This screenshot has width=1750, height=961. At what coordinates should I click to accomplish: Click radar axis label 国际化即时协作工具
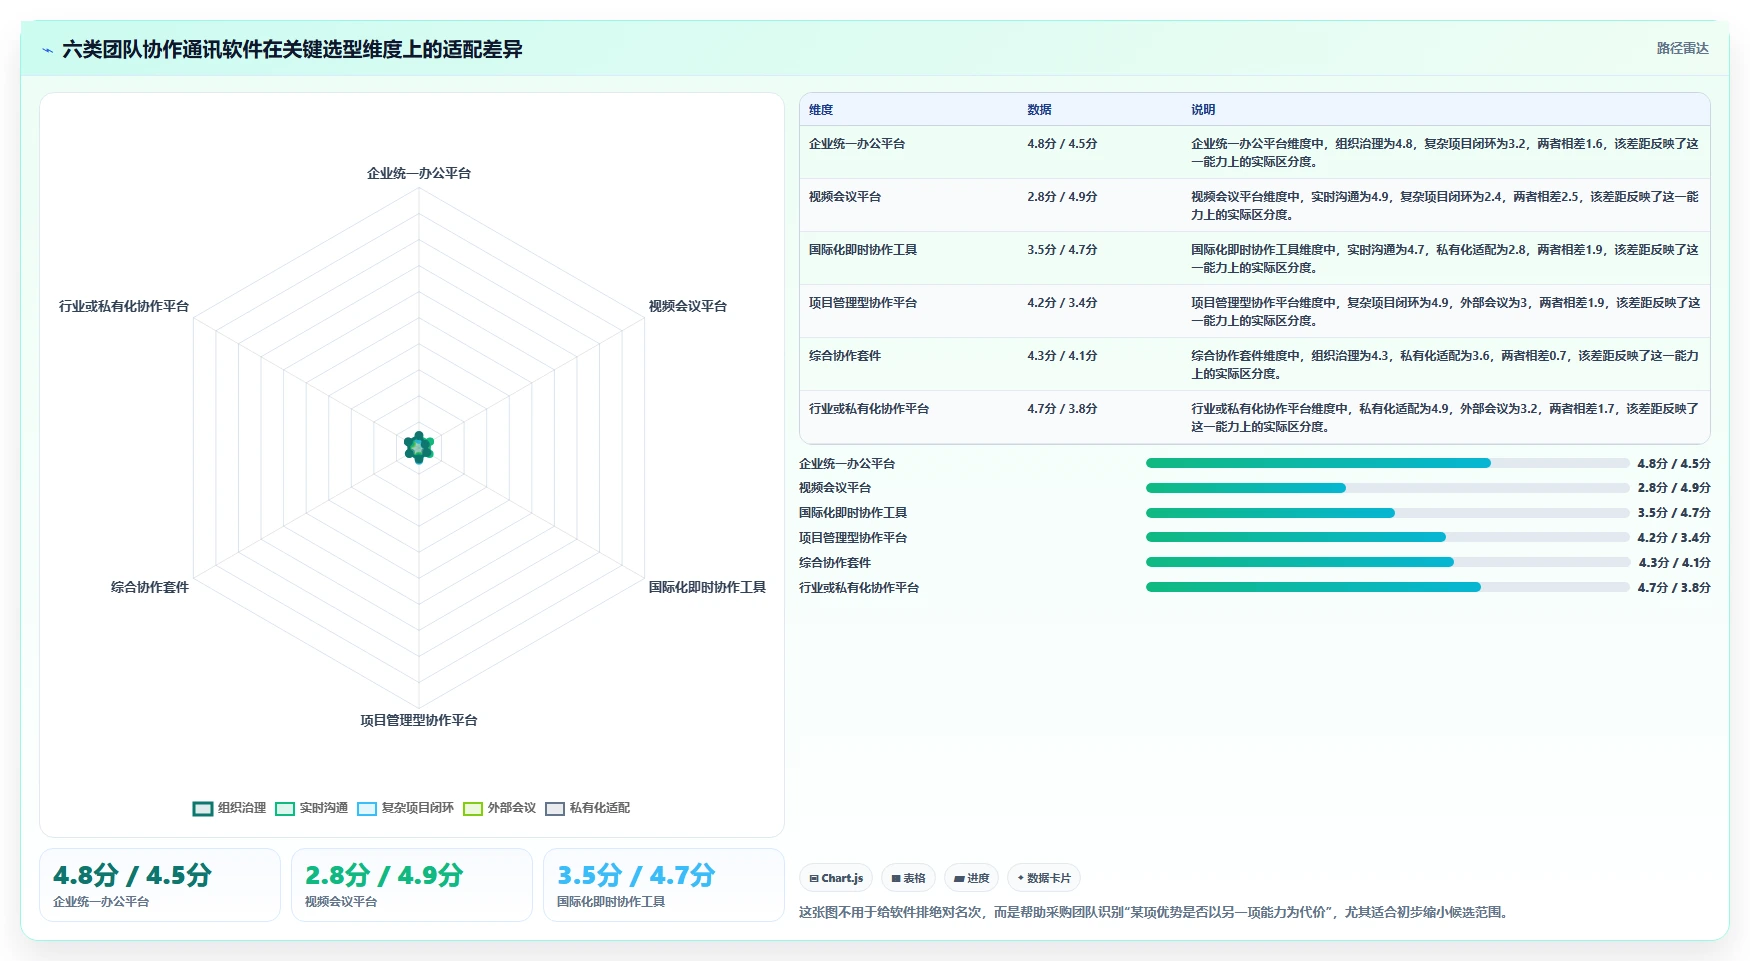click(707, 587)
